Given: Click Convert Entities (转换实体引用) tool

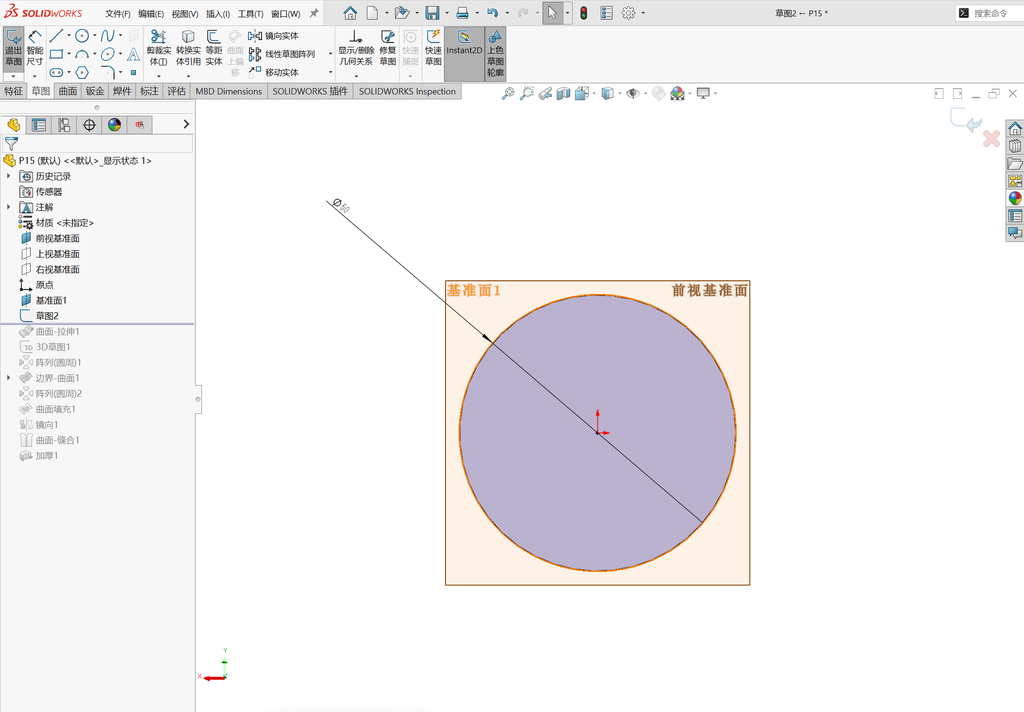Looking at the screenshot, I should point(188,48).
